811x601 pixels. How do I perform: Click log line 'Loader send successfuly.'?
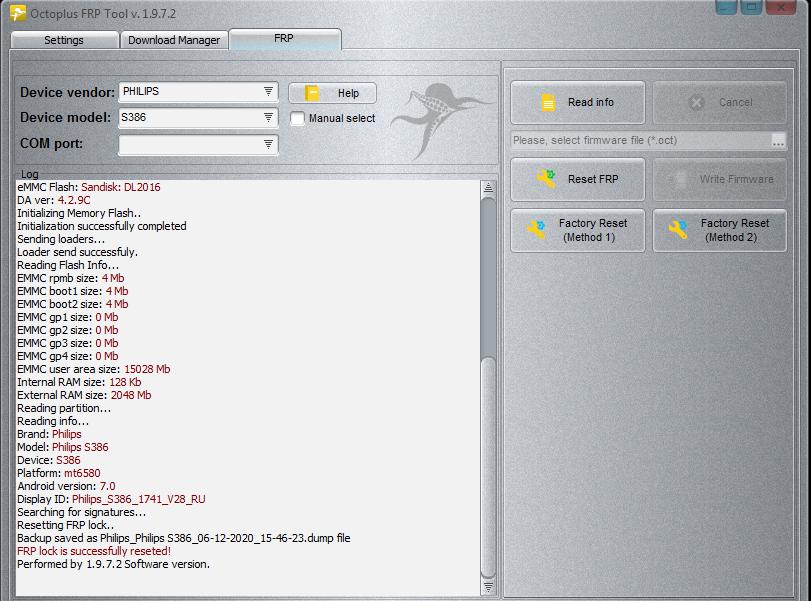tap(78, 252)
